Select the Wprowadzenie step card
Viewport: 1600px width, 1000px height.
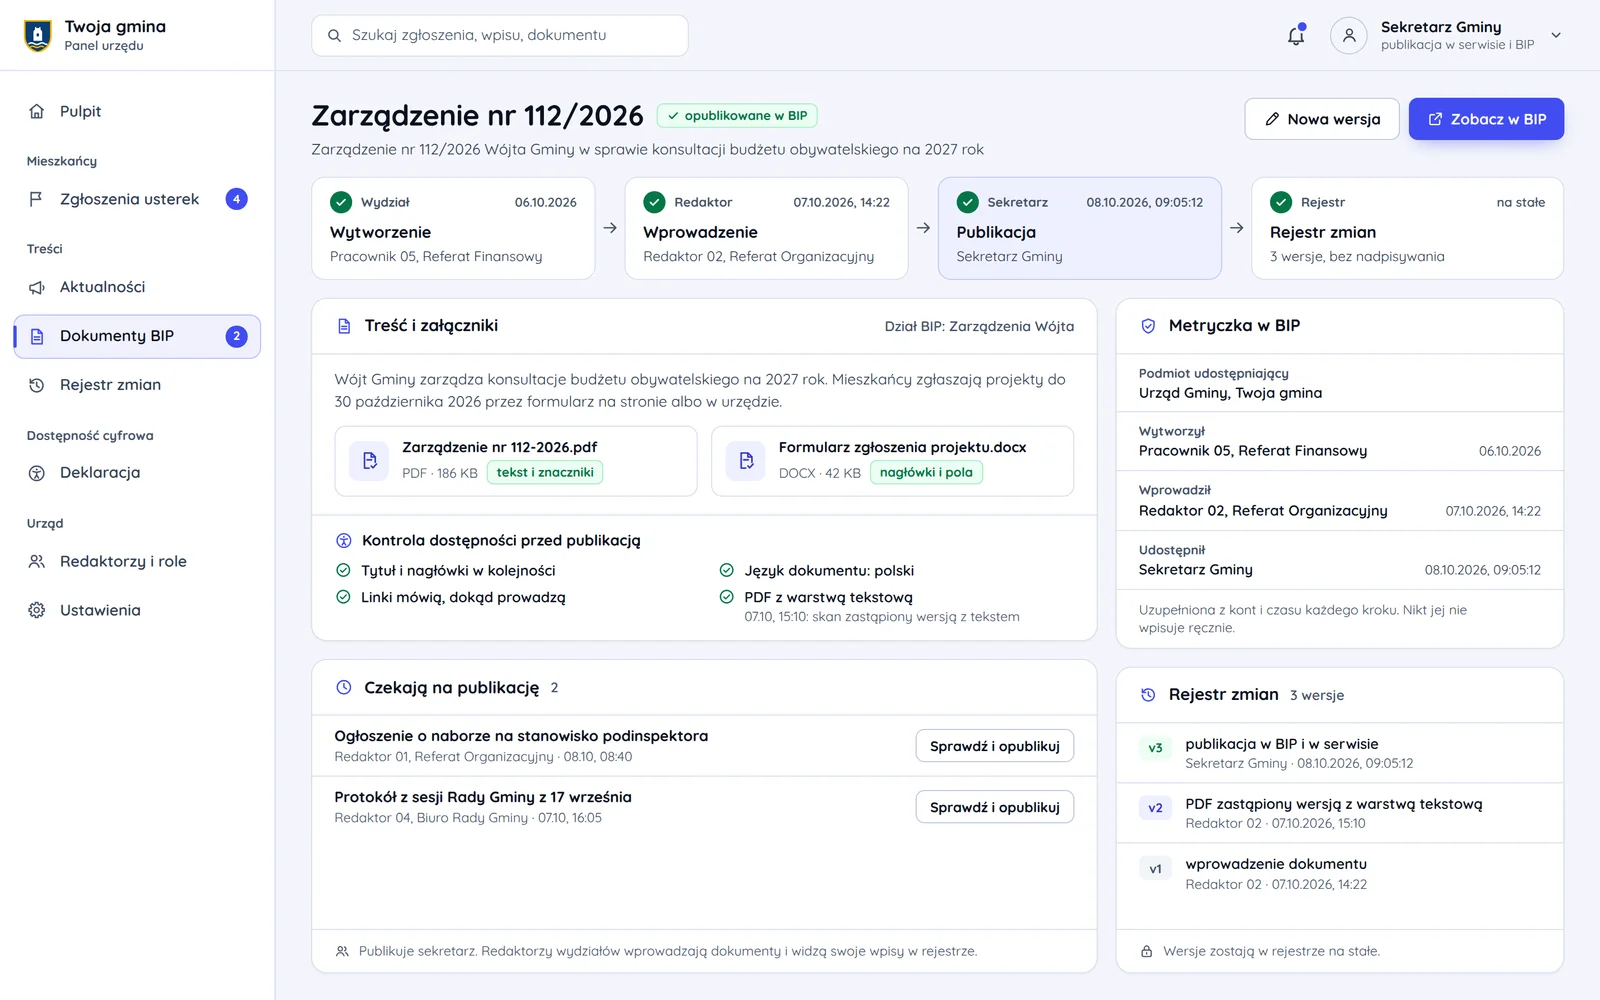click(766, 228)
